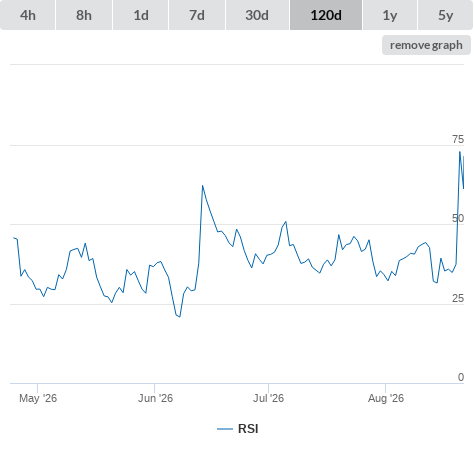
Task: Click the Aug '26 axis label
Action: coord(386,398)
